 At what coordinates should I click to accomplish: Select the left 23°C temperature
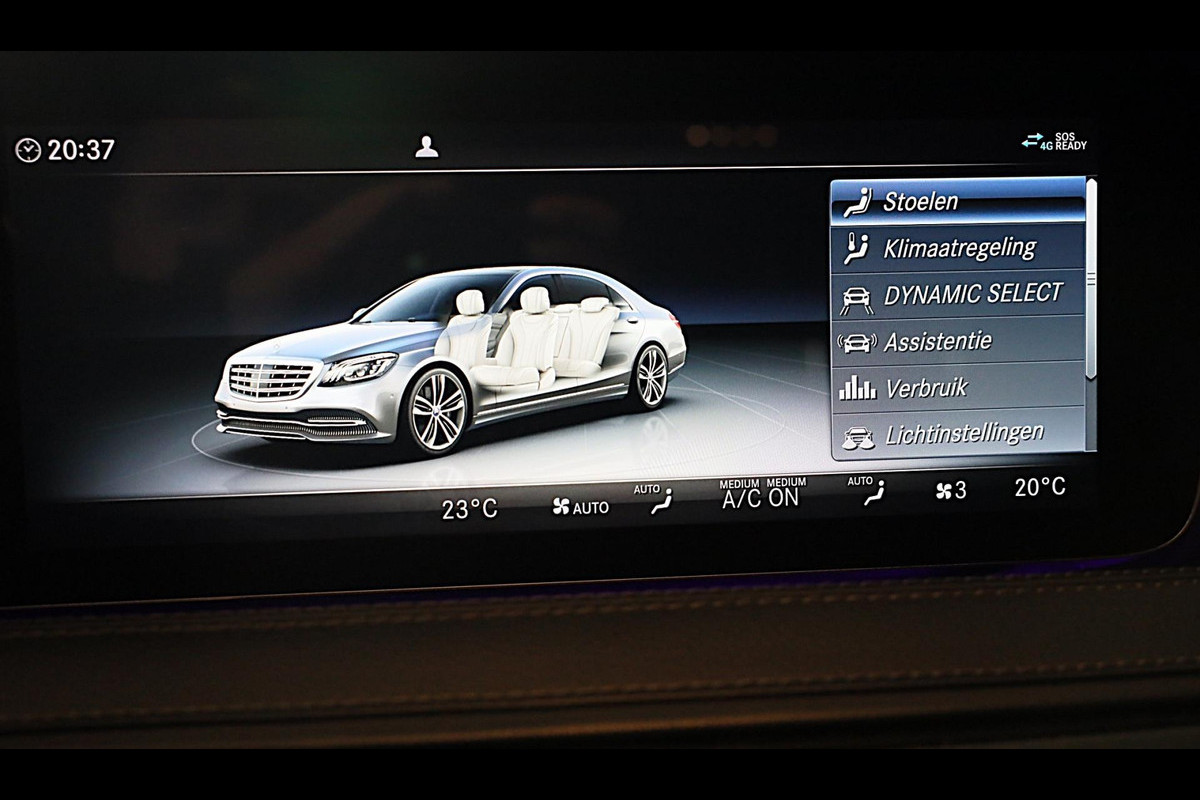click(x=470, y=509)
